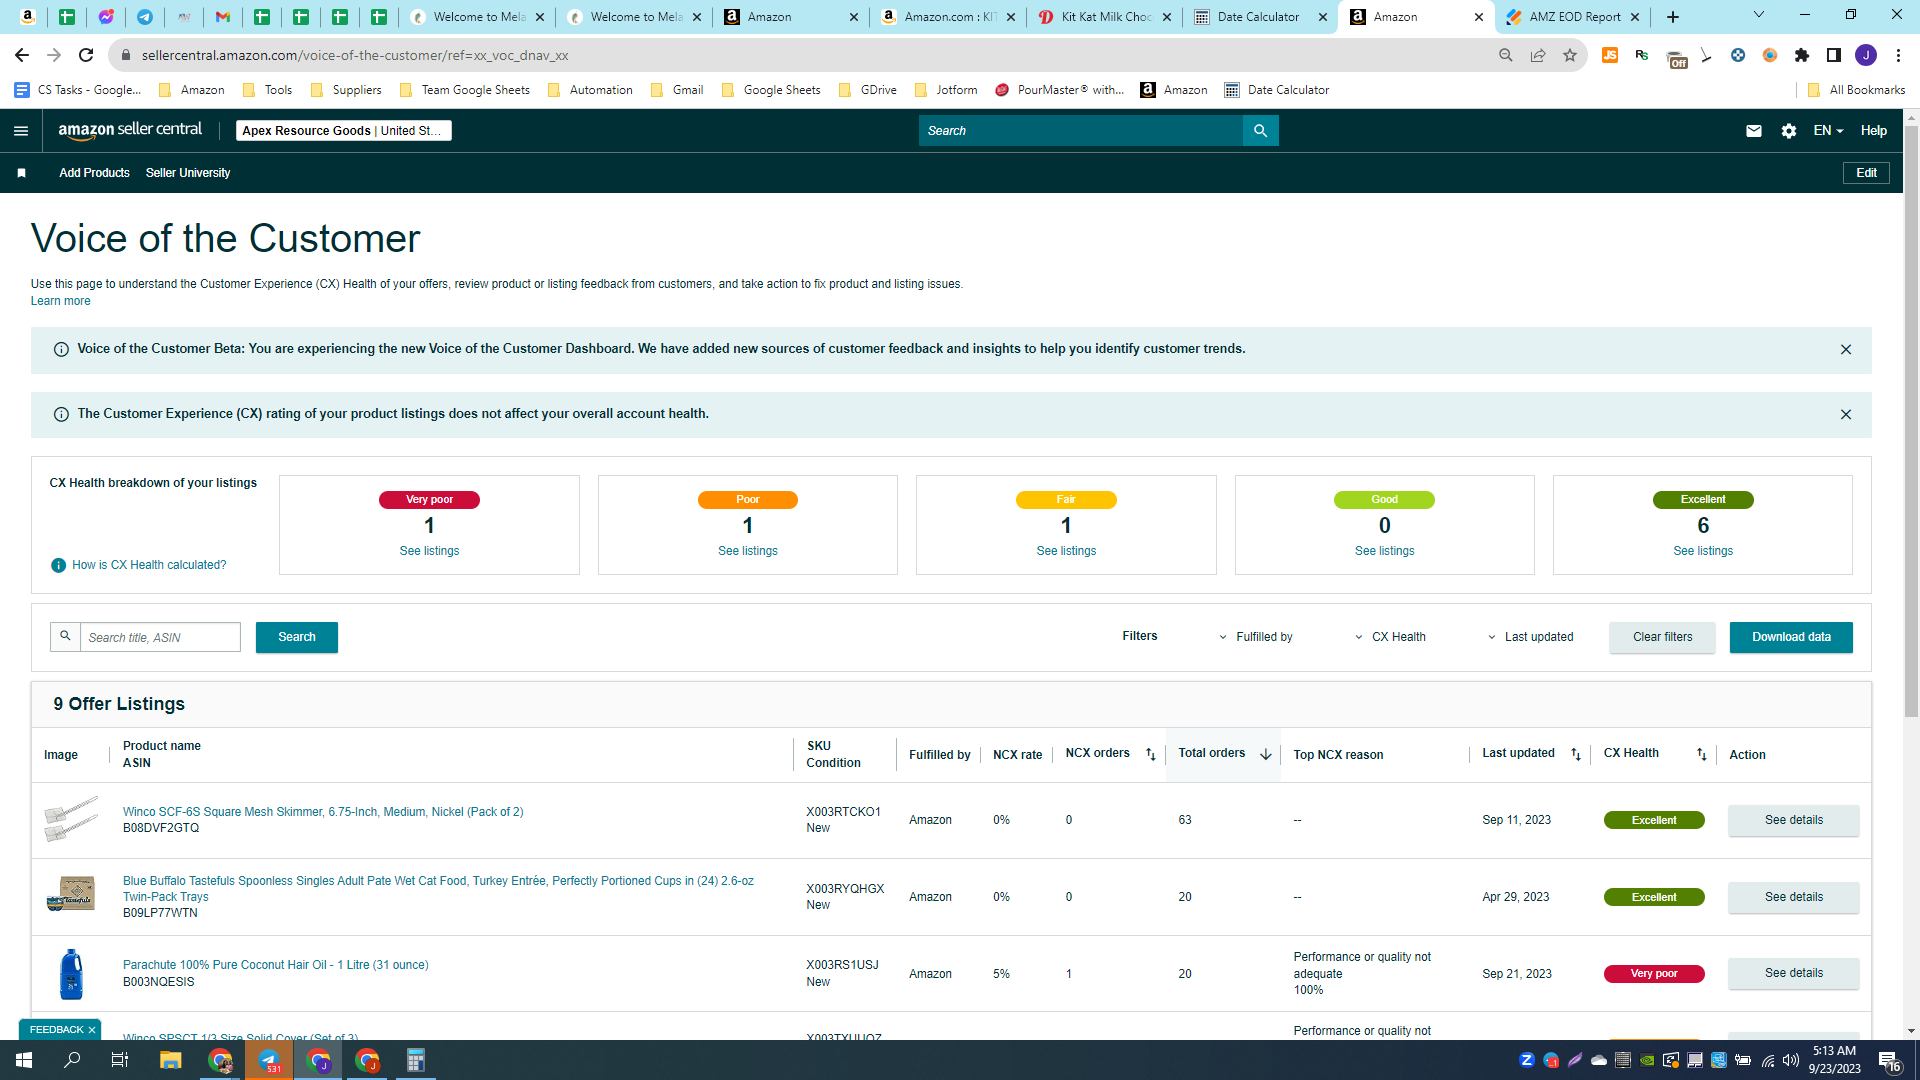Open the Learn more link
Screen dimensions: 1920x1080
(60, 301)
